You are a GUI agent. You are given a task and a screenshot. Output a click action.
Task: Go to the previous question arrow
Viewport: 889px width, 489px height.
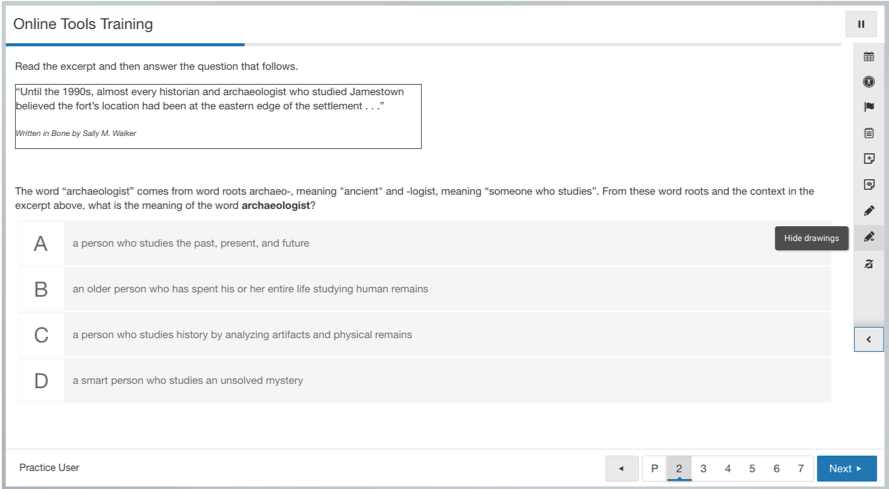pos(621,468)
